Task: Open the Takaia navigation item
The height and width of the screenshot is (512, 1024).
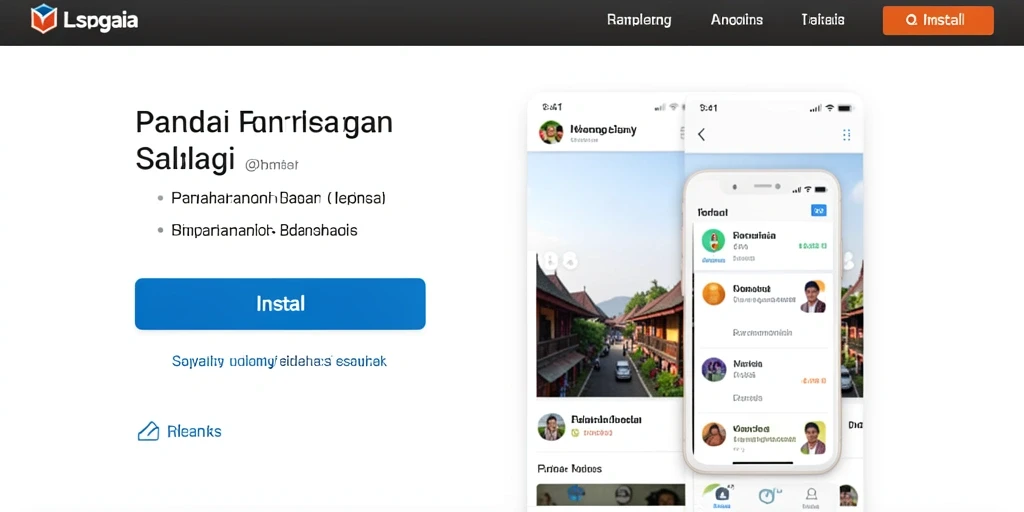Action: (x=823, y=20)
